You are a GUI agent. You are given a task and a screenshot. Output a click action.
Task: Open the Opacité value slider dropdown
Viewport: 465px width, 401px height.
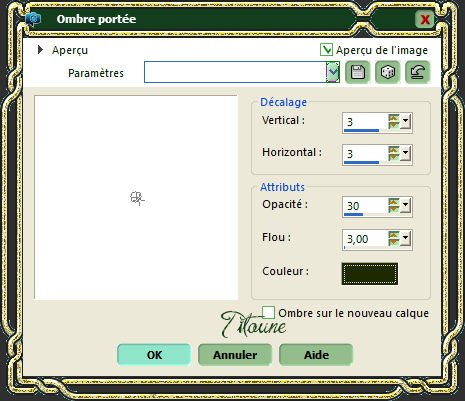coord(405,206)
